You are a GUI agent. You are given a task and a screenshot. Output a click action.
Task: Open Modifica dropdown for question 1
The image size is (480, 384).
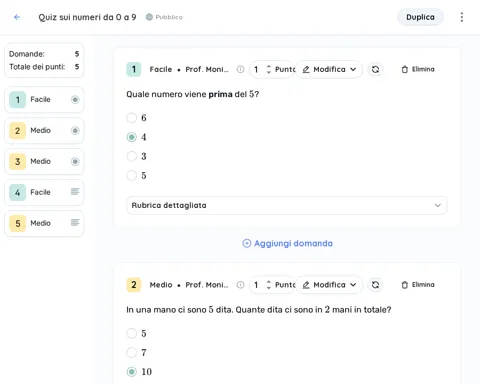tap(329, 69)
